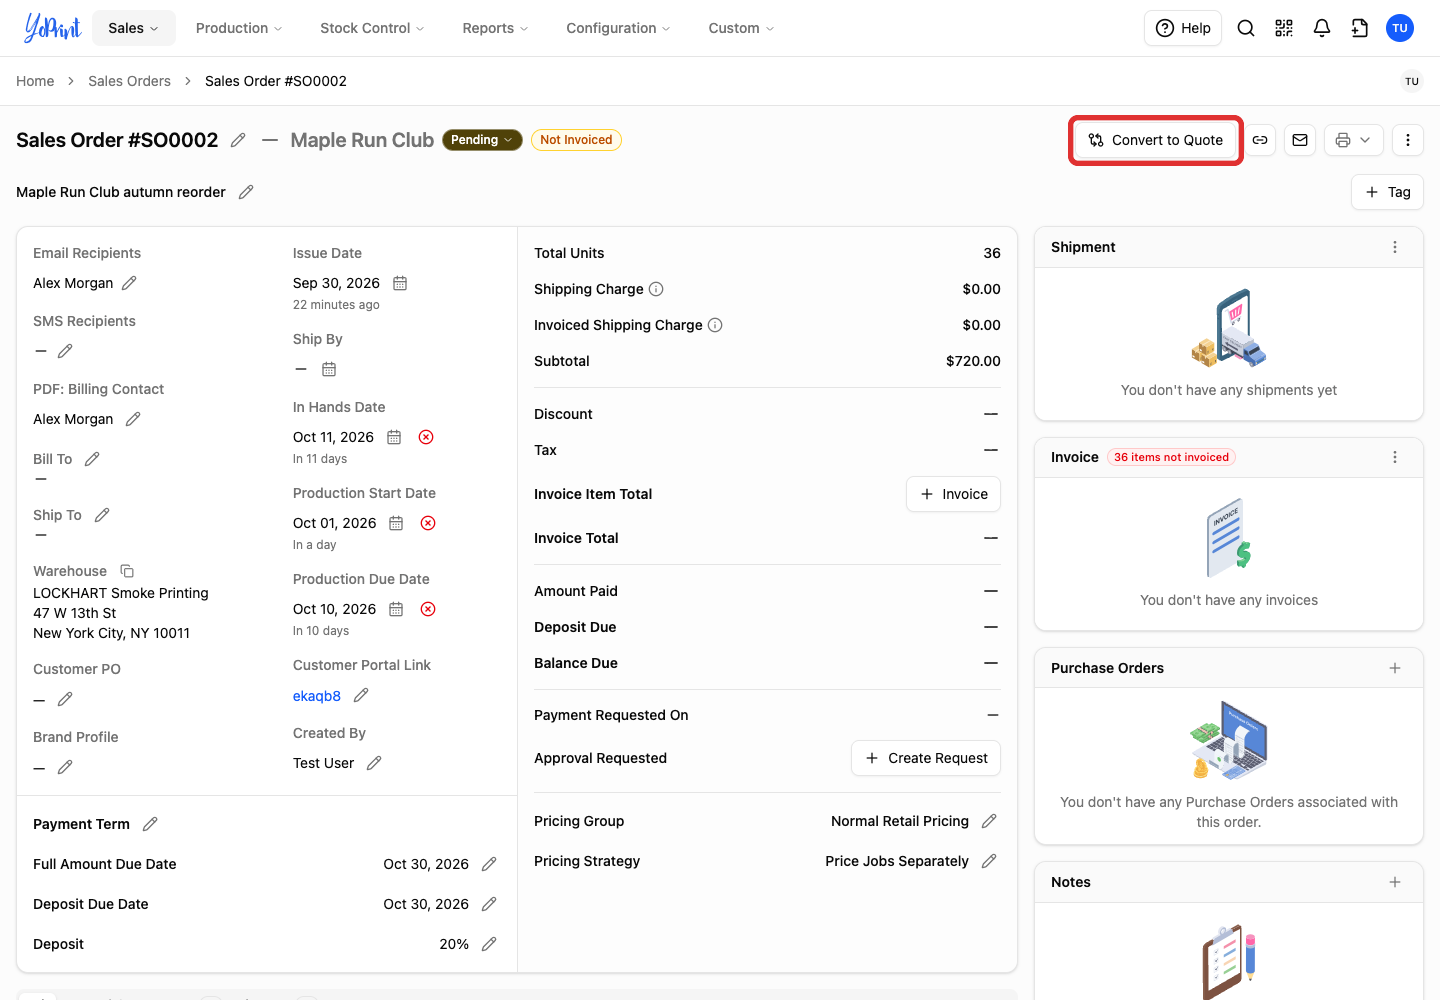Add a new purchase order
Screen dimensions: 1440x1000
click(1395, 668)
